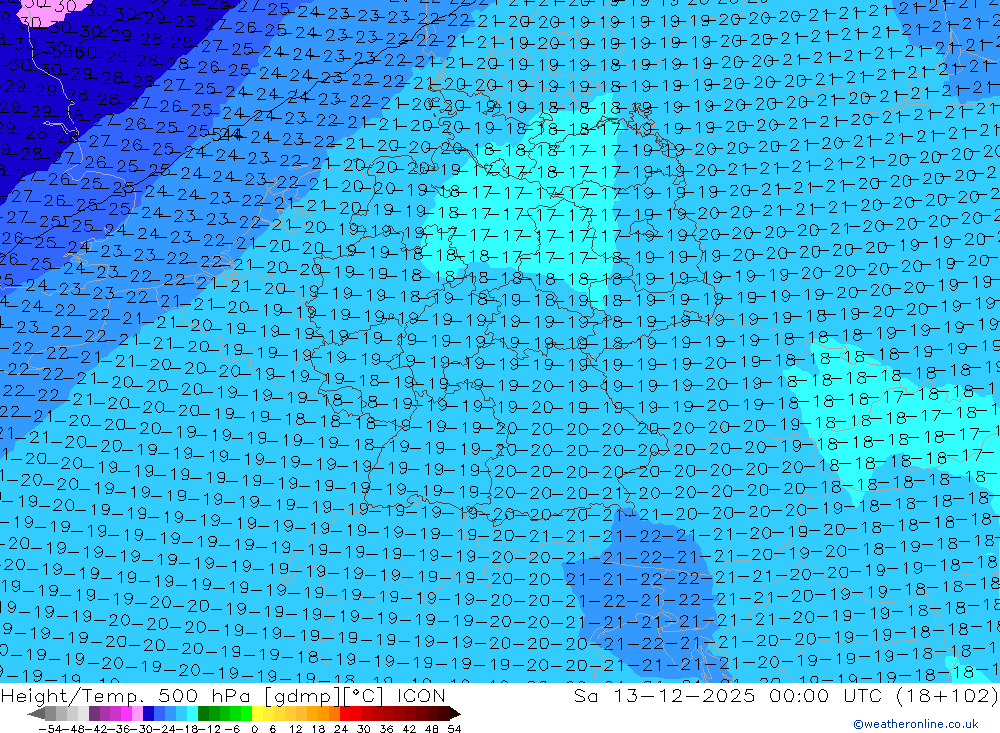The width and height of the screenshot is (1000, 733).
Task: Select the bright red swatch above 24
Action: point(345,714)
